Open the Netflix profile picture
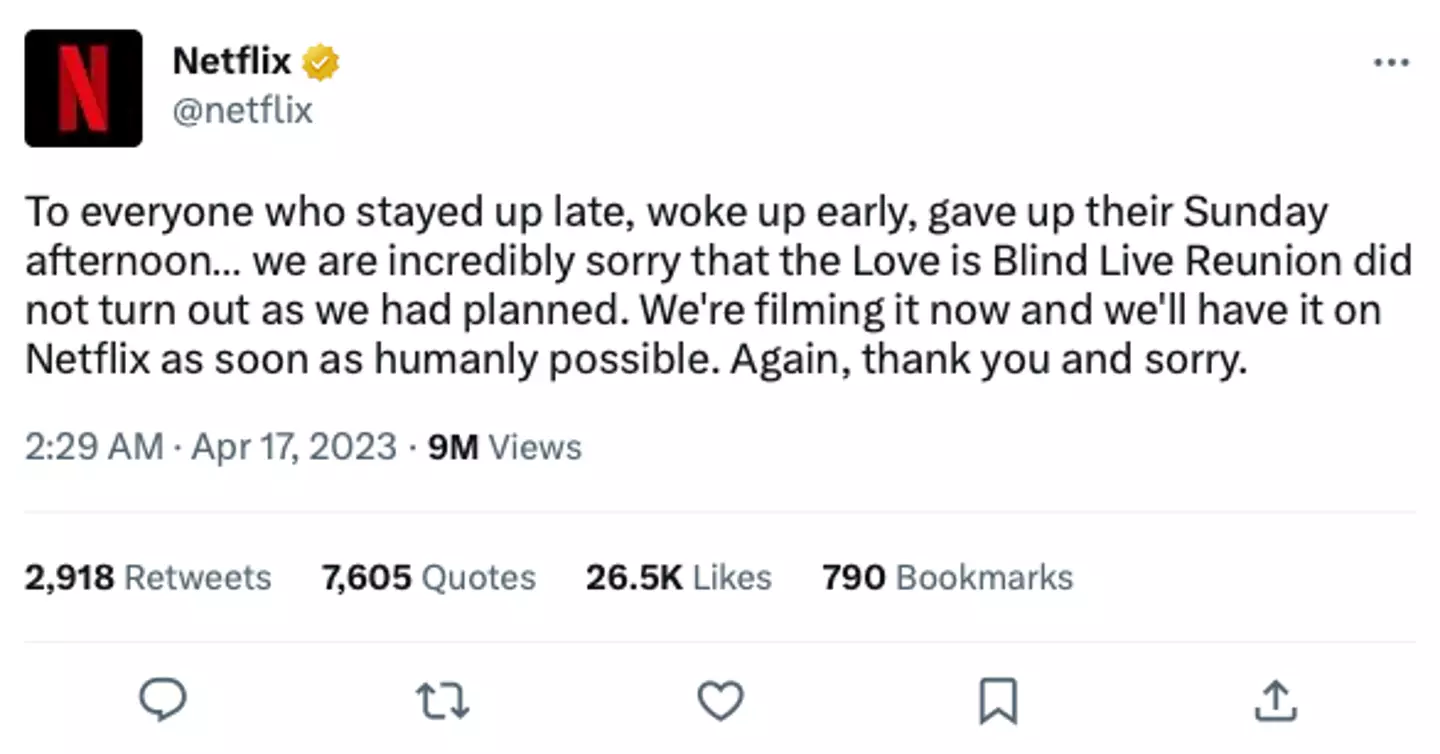The image size is (1440, 754). [x=83, y=88]
